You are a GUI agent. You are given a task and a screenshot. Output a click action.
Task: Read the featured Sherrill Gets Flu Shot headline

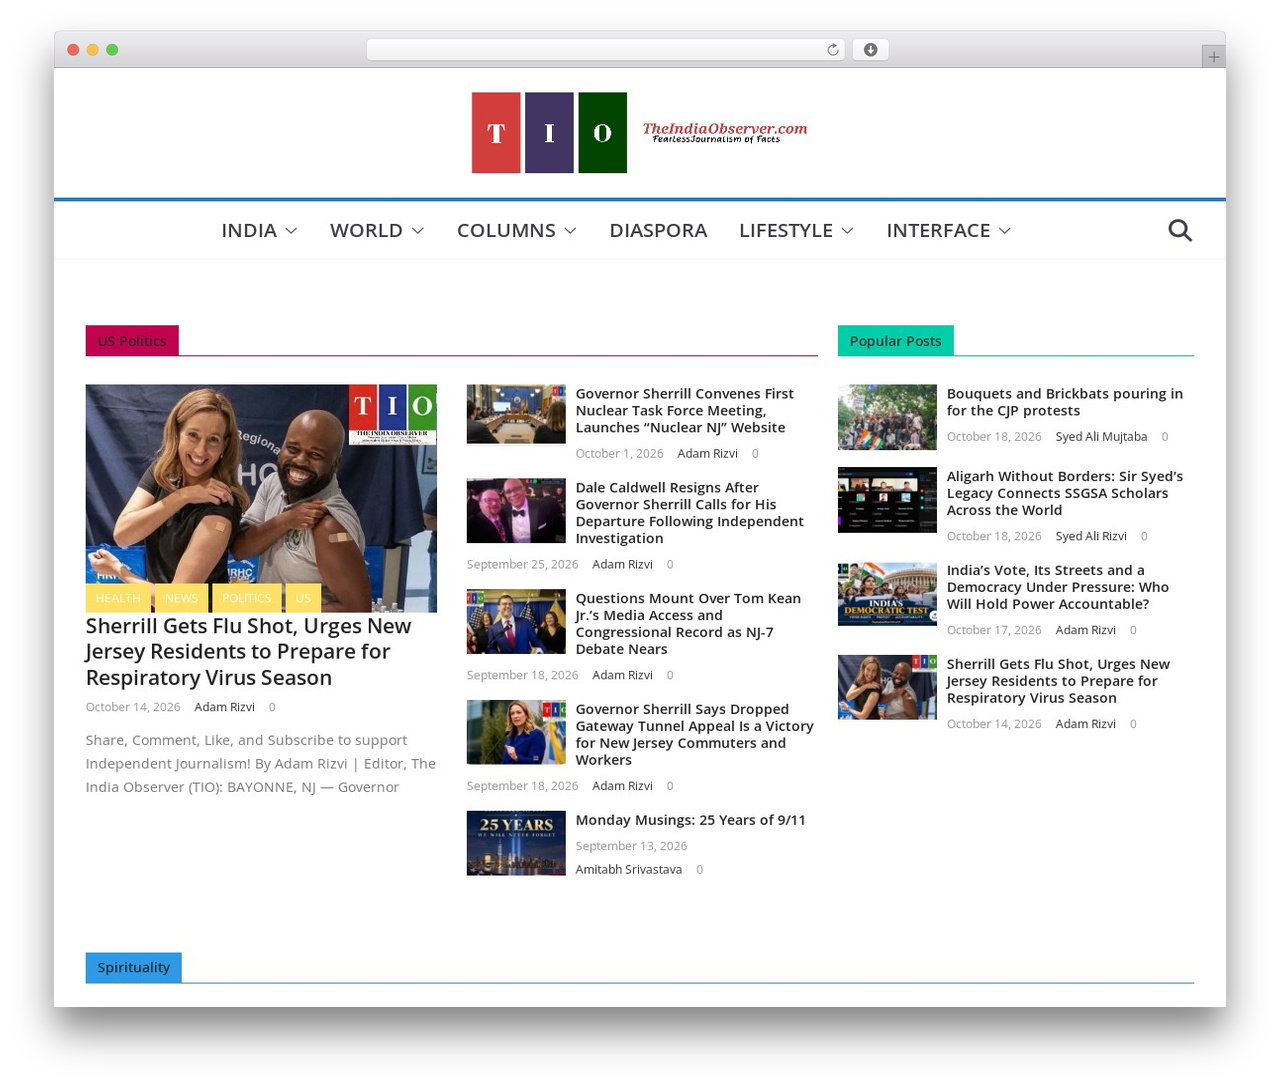pyautogui.click(x=248, y=652)
